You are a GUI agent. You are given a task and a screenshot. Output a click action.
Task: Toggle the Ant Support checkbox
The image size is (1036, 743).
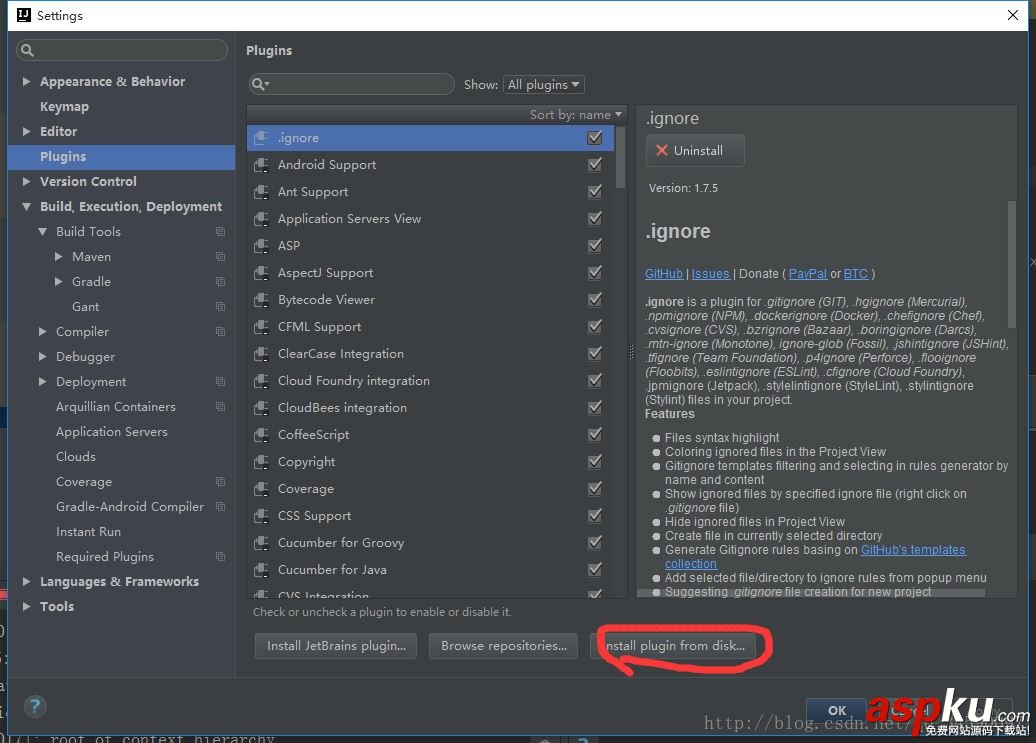(x=595, y=192)
